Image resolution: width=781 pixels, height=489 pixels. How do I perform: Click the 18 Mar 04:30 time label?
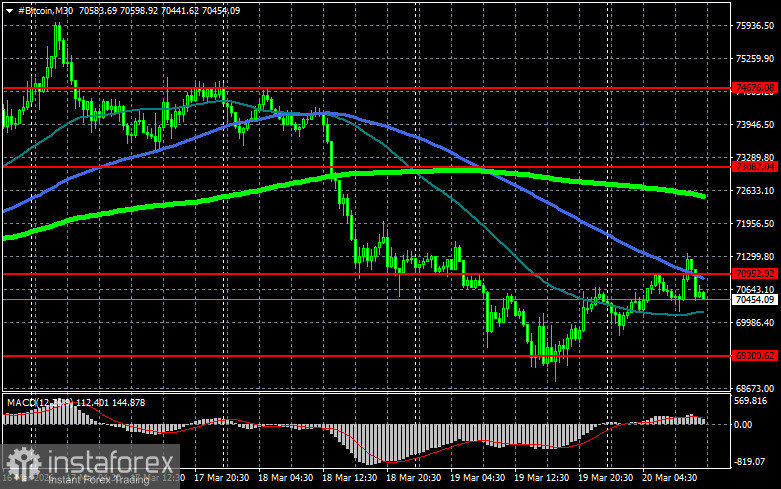click(x=285, y=478)
